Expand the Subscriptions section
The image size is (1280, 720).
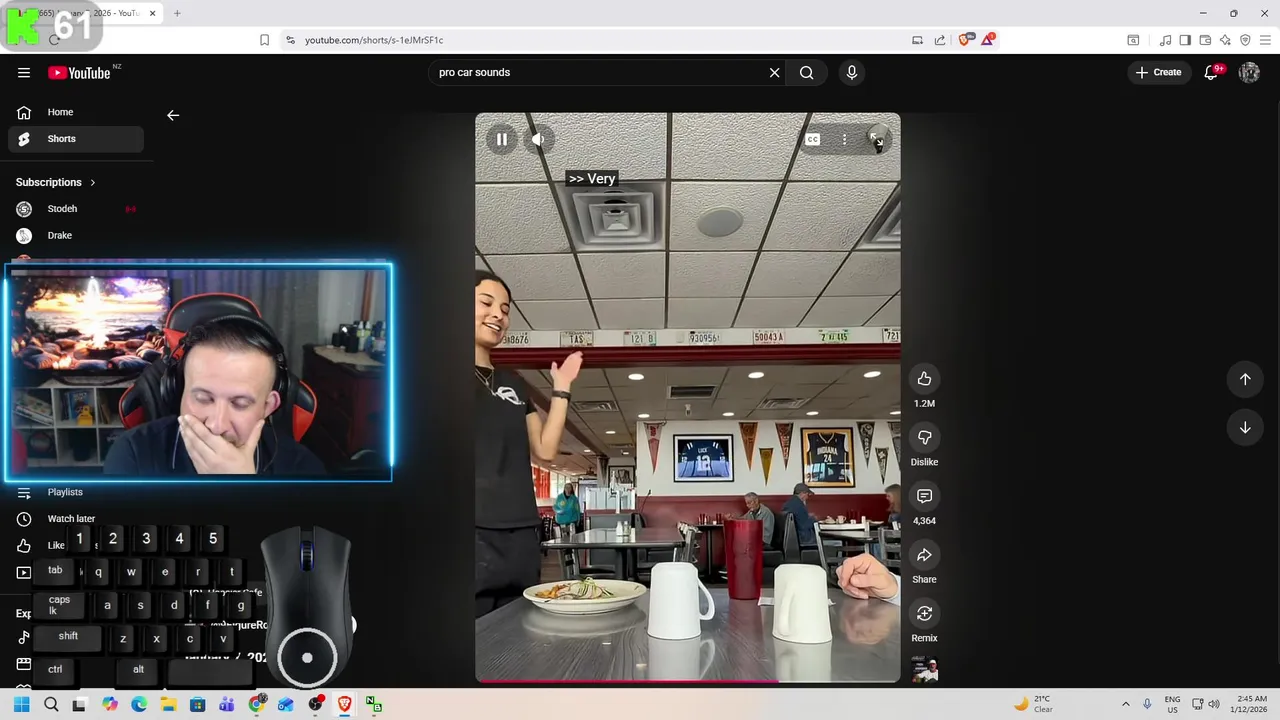pos(56,182)
